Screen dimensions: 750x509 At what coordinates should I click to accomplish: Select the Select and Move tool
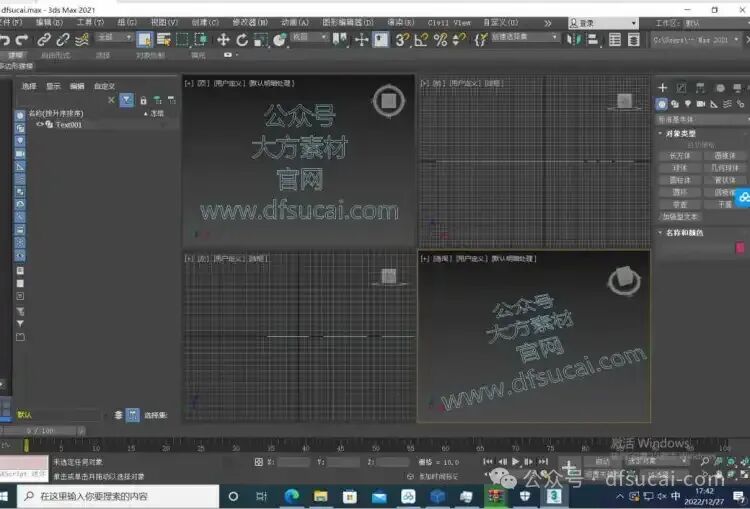tap(223, 40)
